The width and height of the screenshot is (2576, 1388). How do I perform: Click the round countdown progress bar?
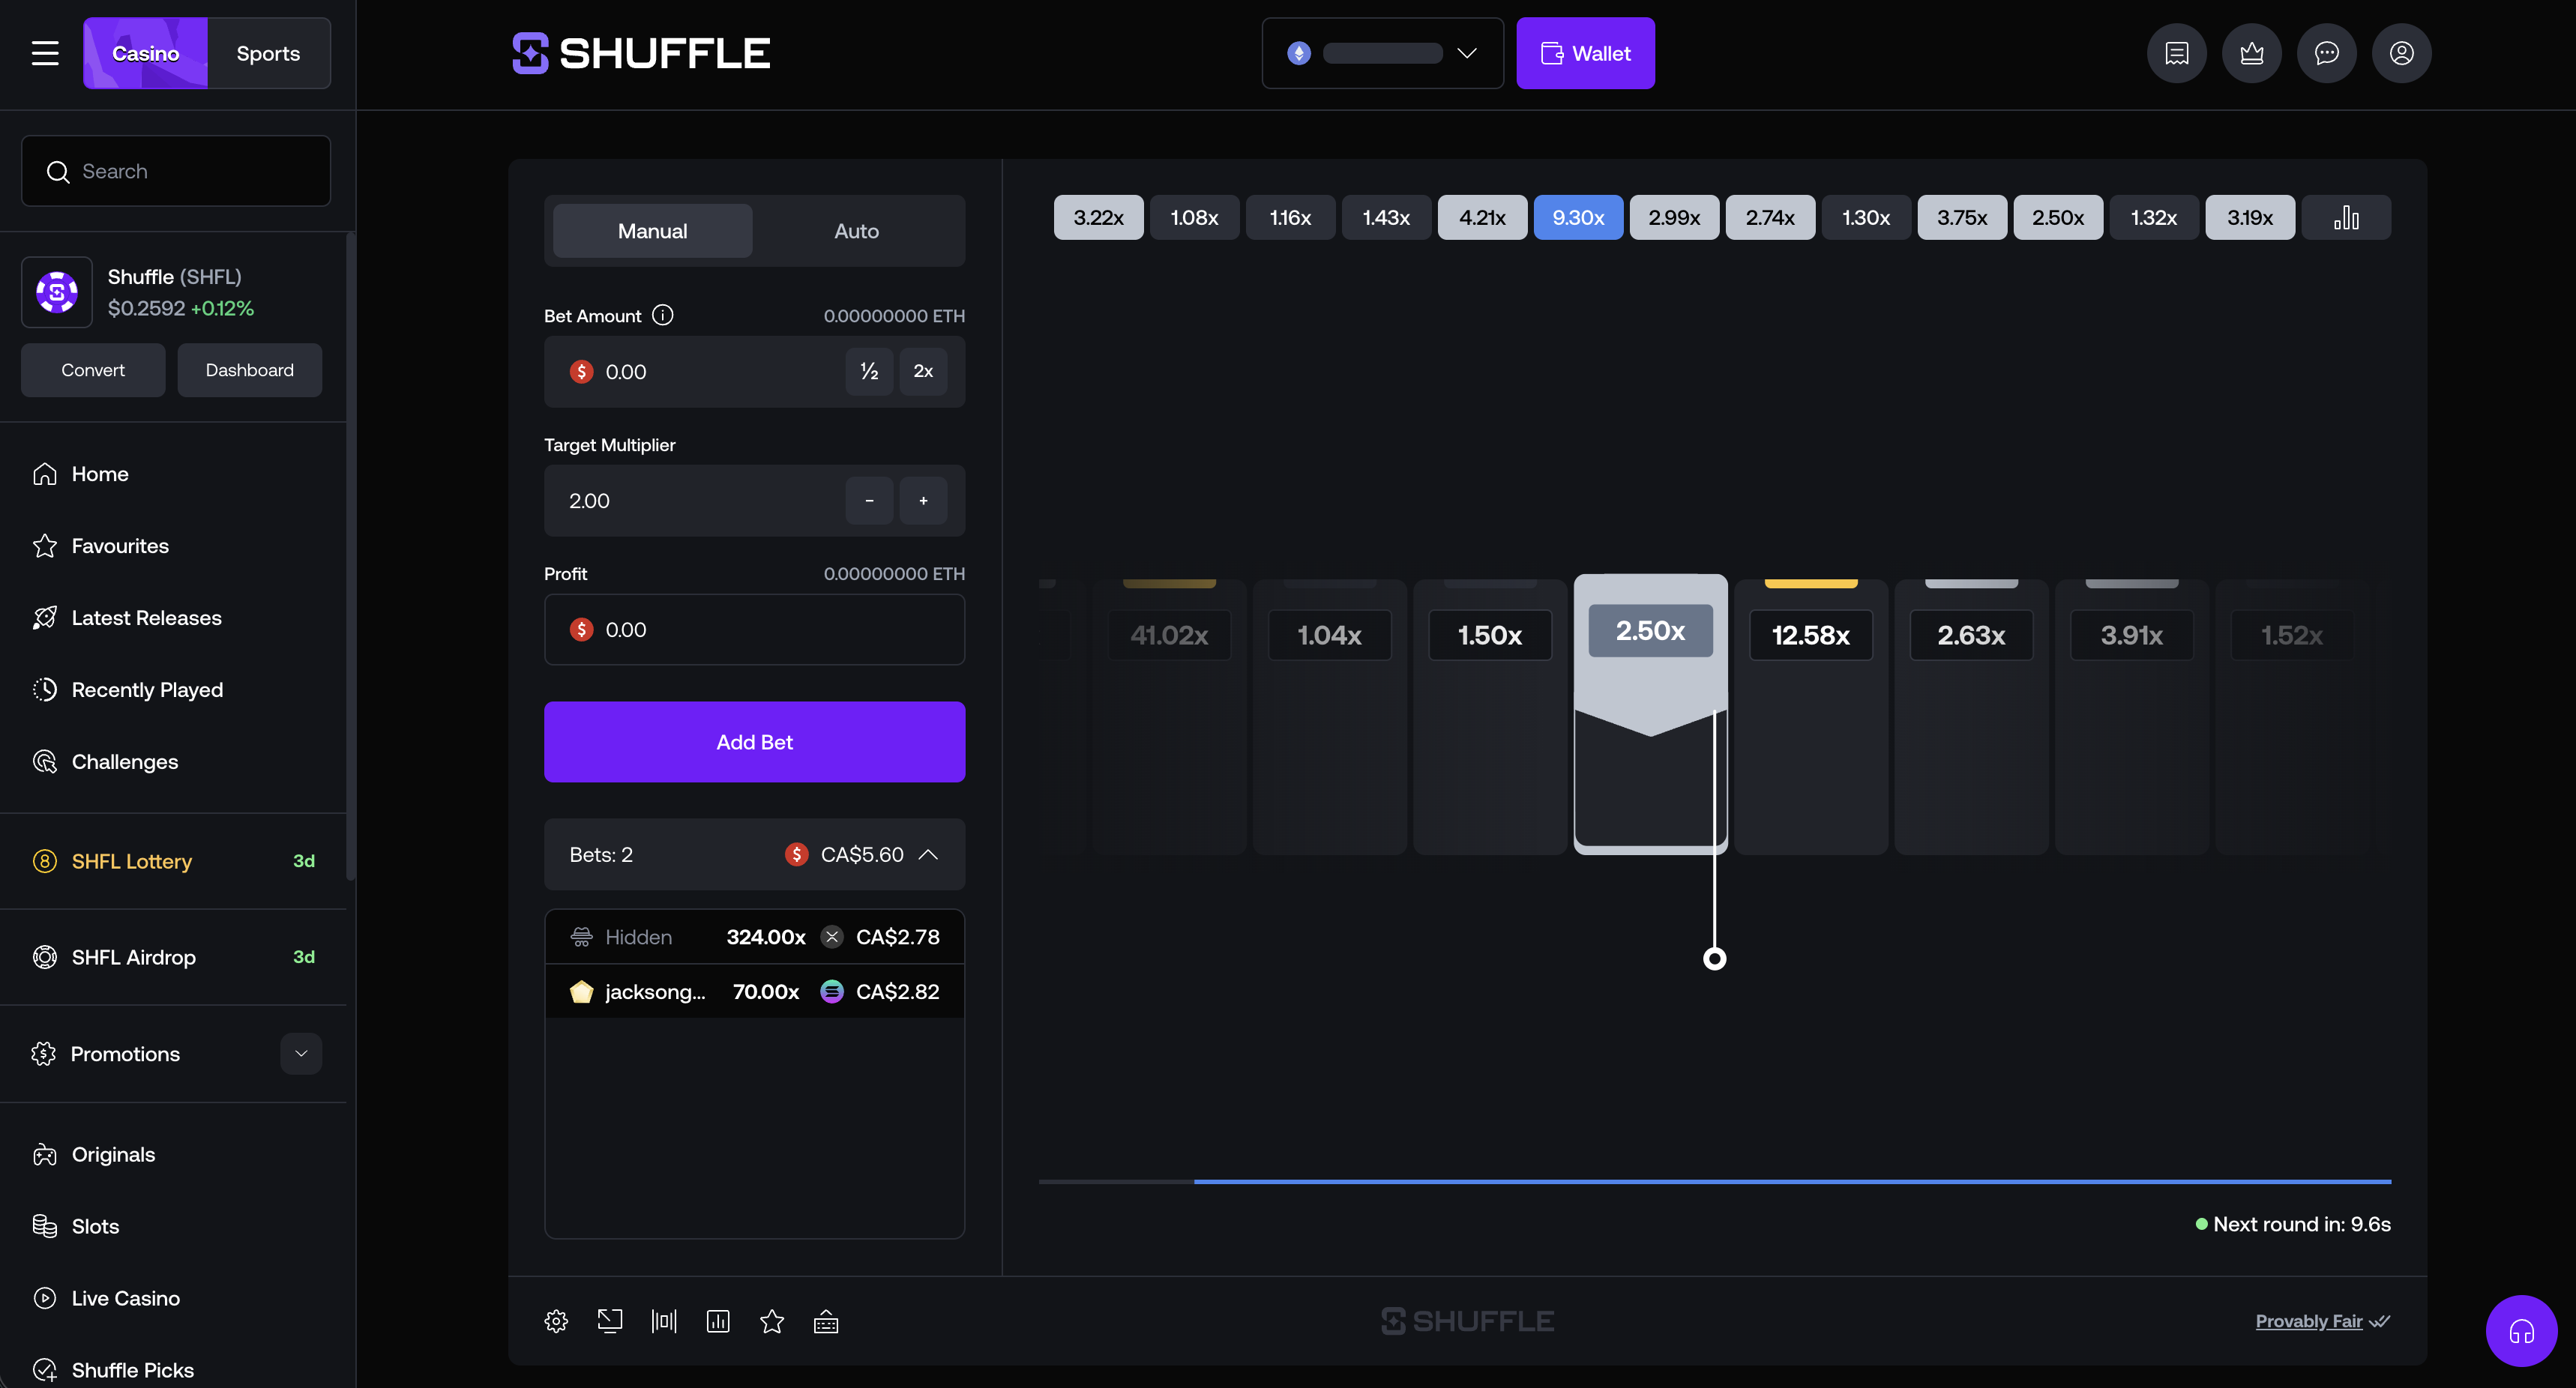point(1715,1182)
